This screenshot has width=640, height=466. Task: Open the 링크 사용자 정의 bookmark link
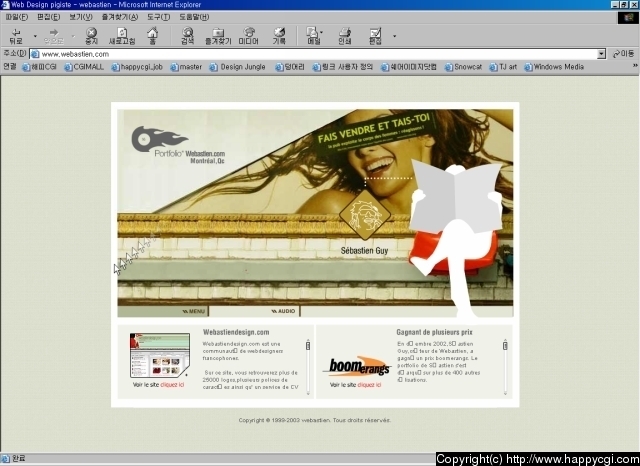[342, 67]
